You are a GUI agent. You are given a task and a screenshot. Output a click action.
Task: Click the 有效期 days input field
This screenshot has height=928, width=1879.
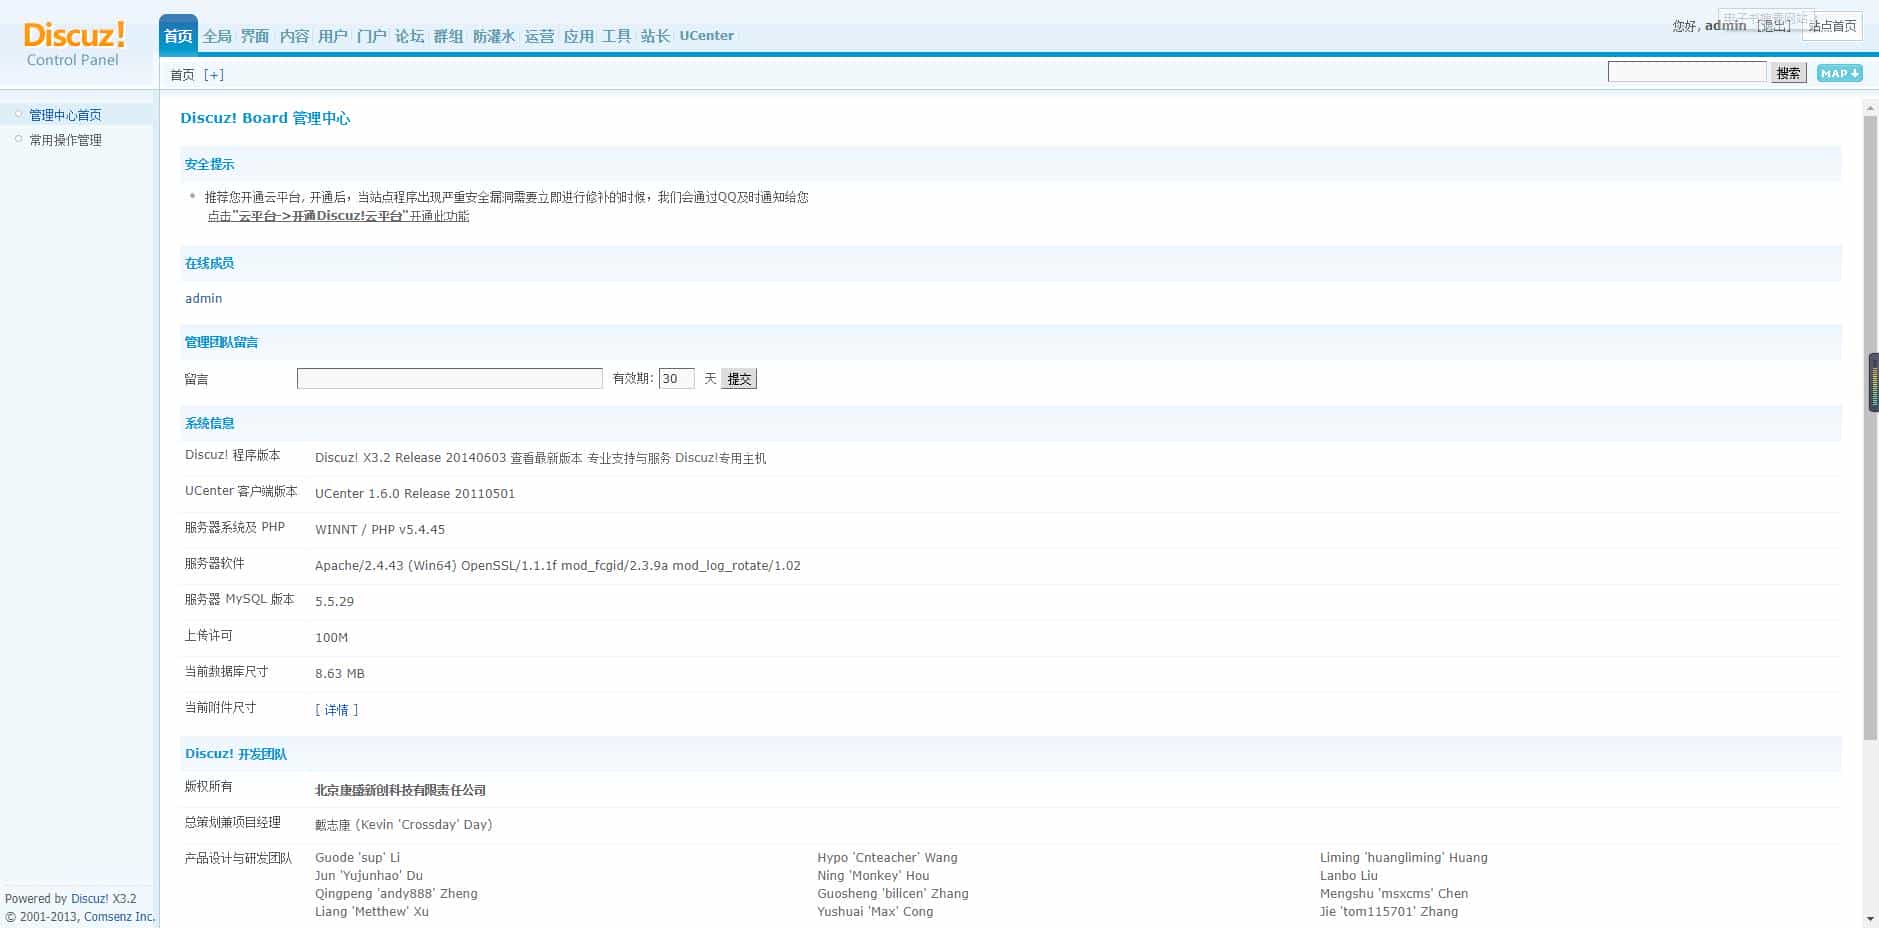(677, 379)
